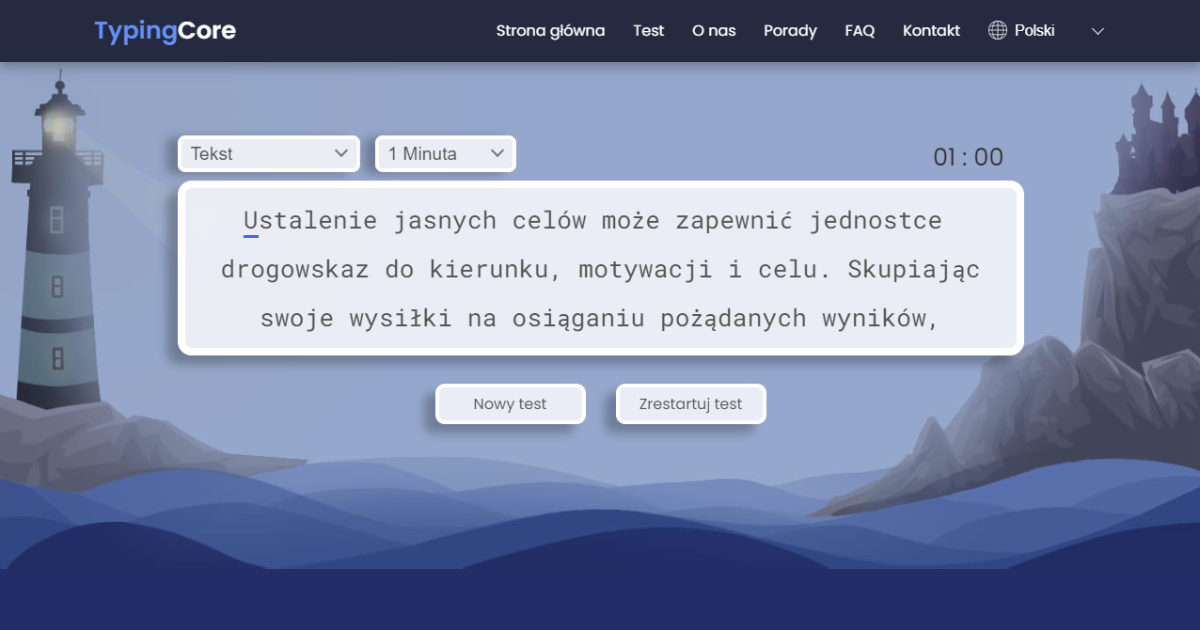The height and width of the screenshot is (630, 1200).
Task: Click the Polski language label
Action: click(x=1033, y=30)
